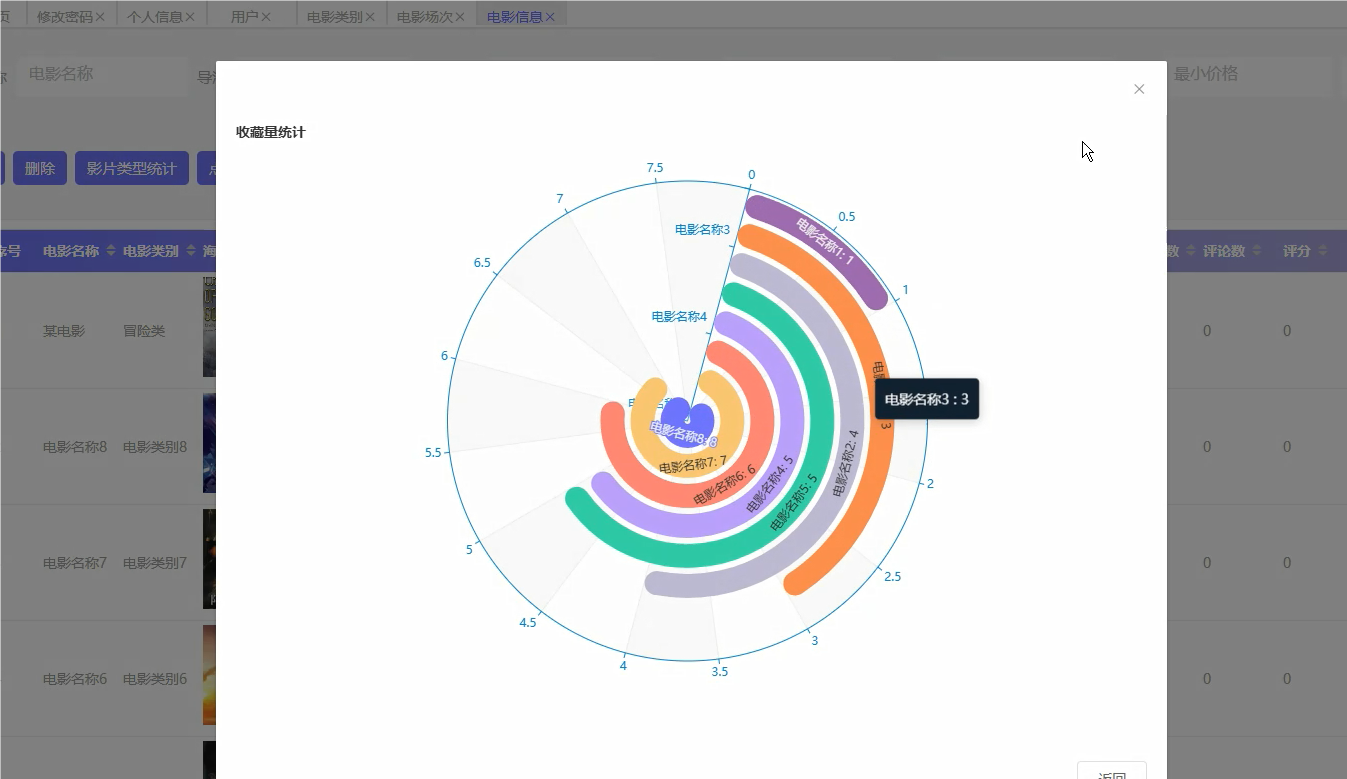
Task: Click 某电影 cell in the table
Action: click(64, 331)
